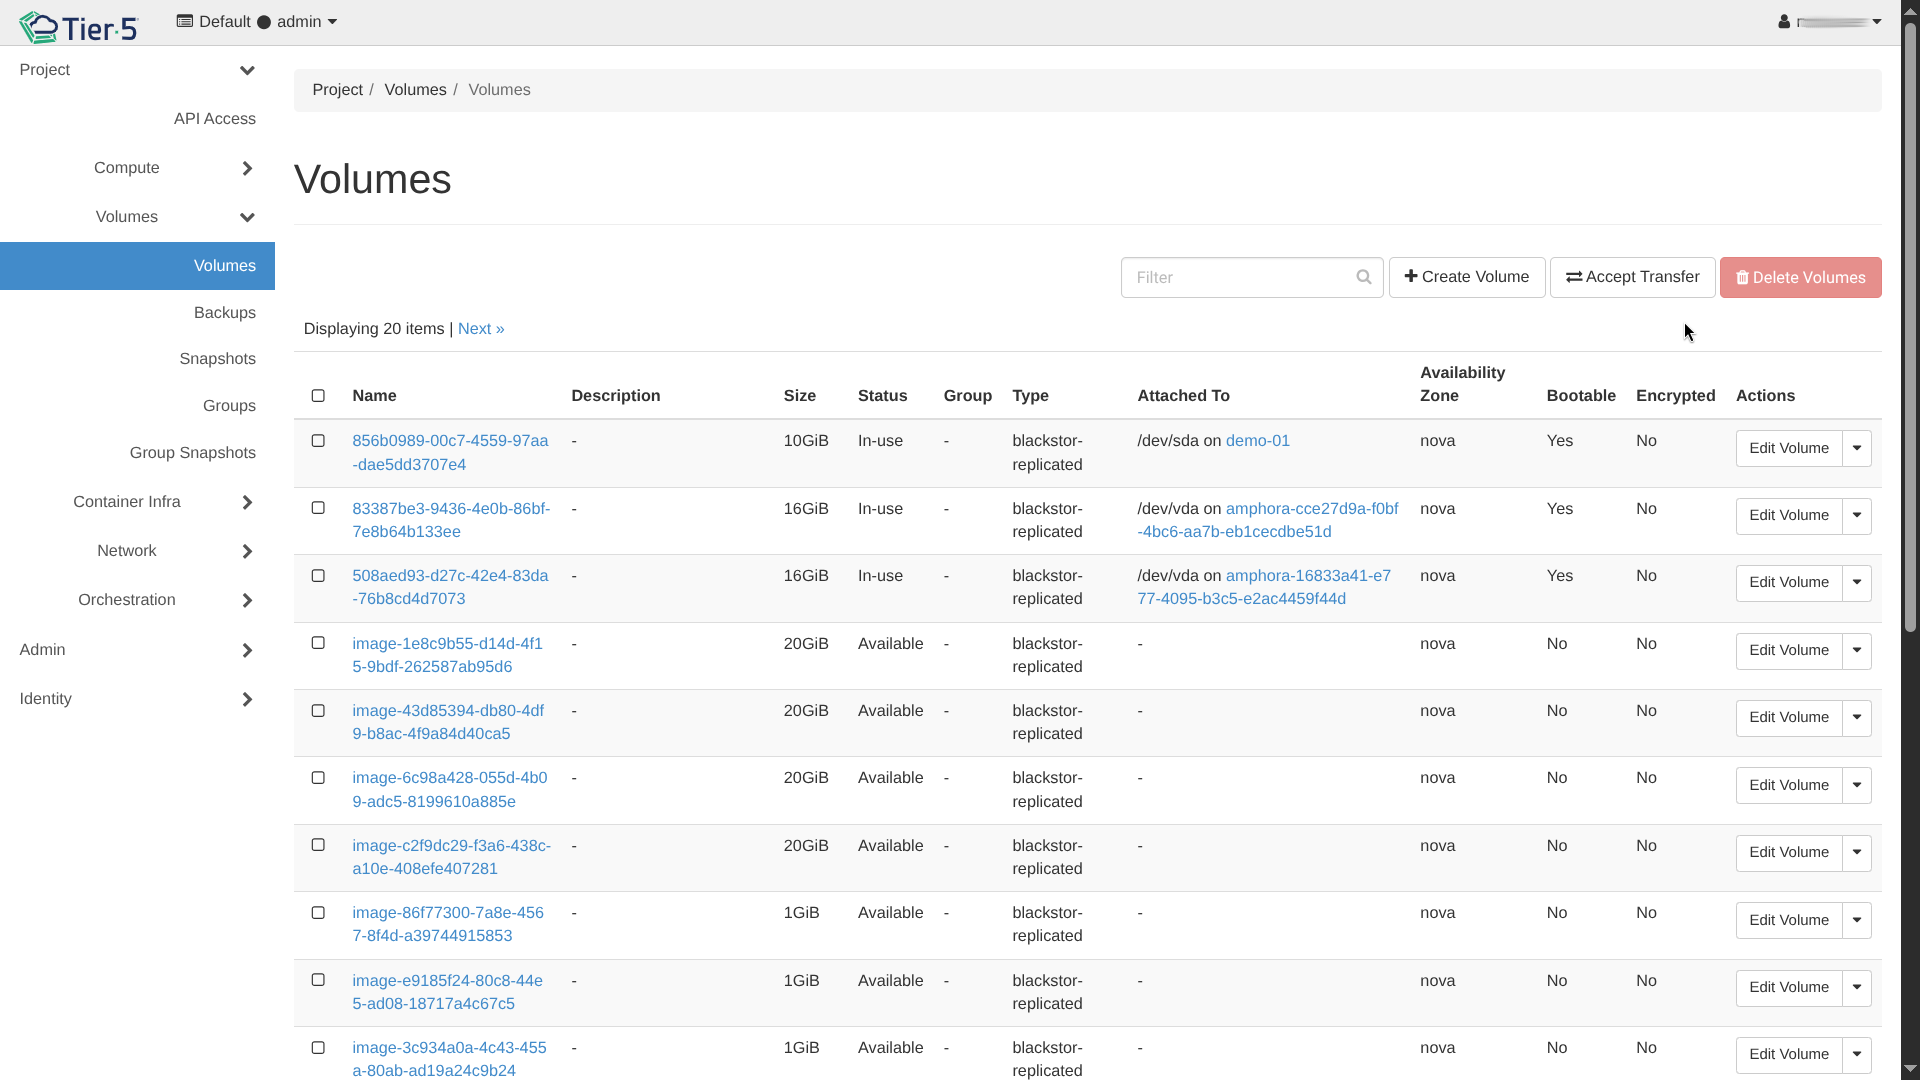Screen dimensions: 1920x1080
Task: Expand the Network sidebar section
Action: (x=247, y=551)
